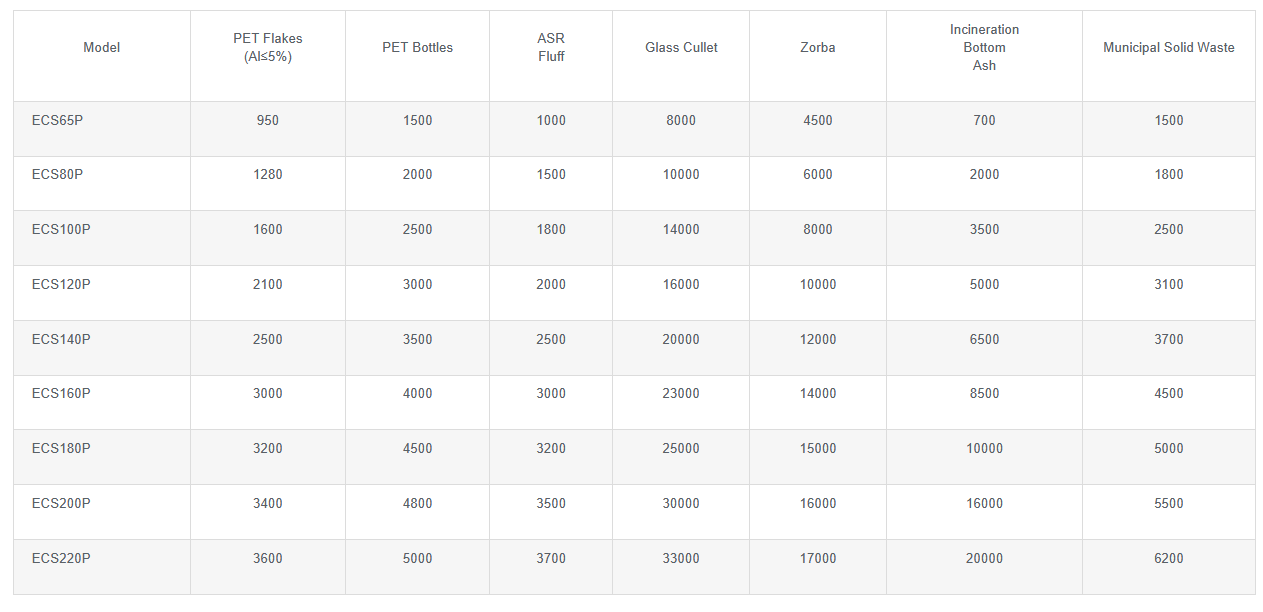
Task: Click the ECS160P model cell
Action: click(x=61, y=394)
